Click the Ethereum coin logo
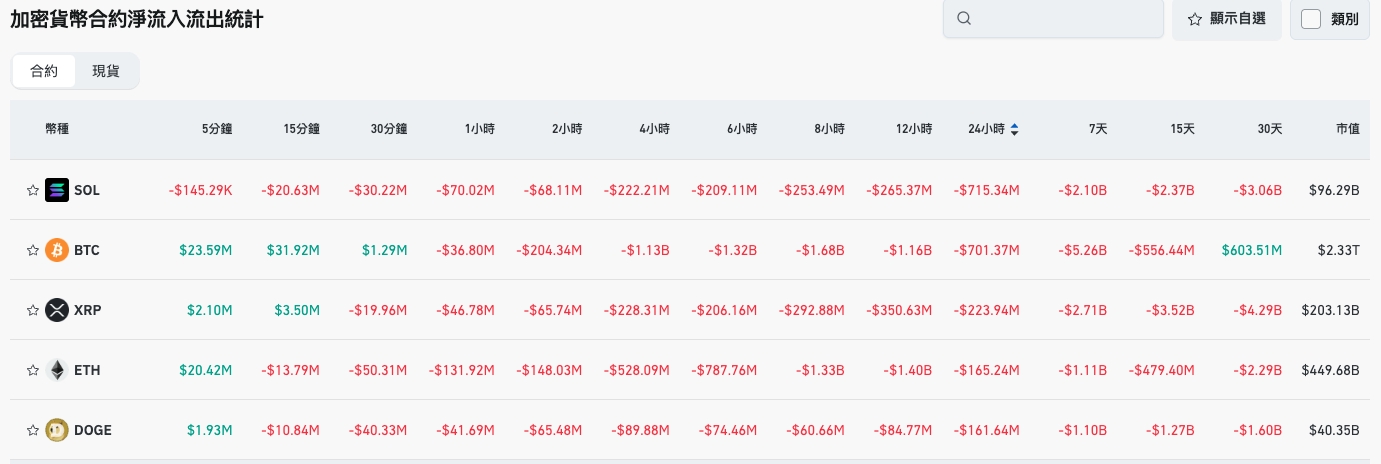Viewport: 1381px width, 464px height. click(57, 370)
